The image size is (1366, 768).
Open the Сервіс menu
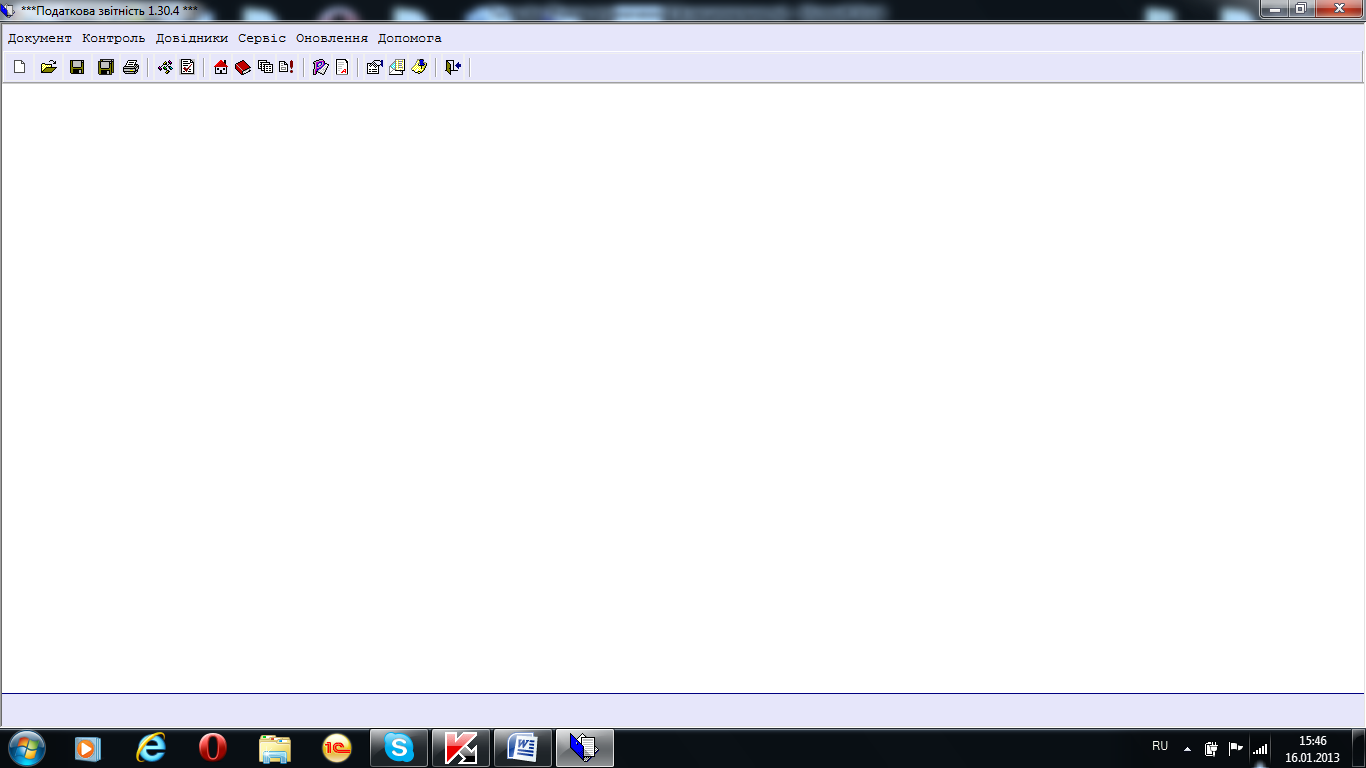[x=262, y=38]
